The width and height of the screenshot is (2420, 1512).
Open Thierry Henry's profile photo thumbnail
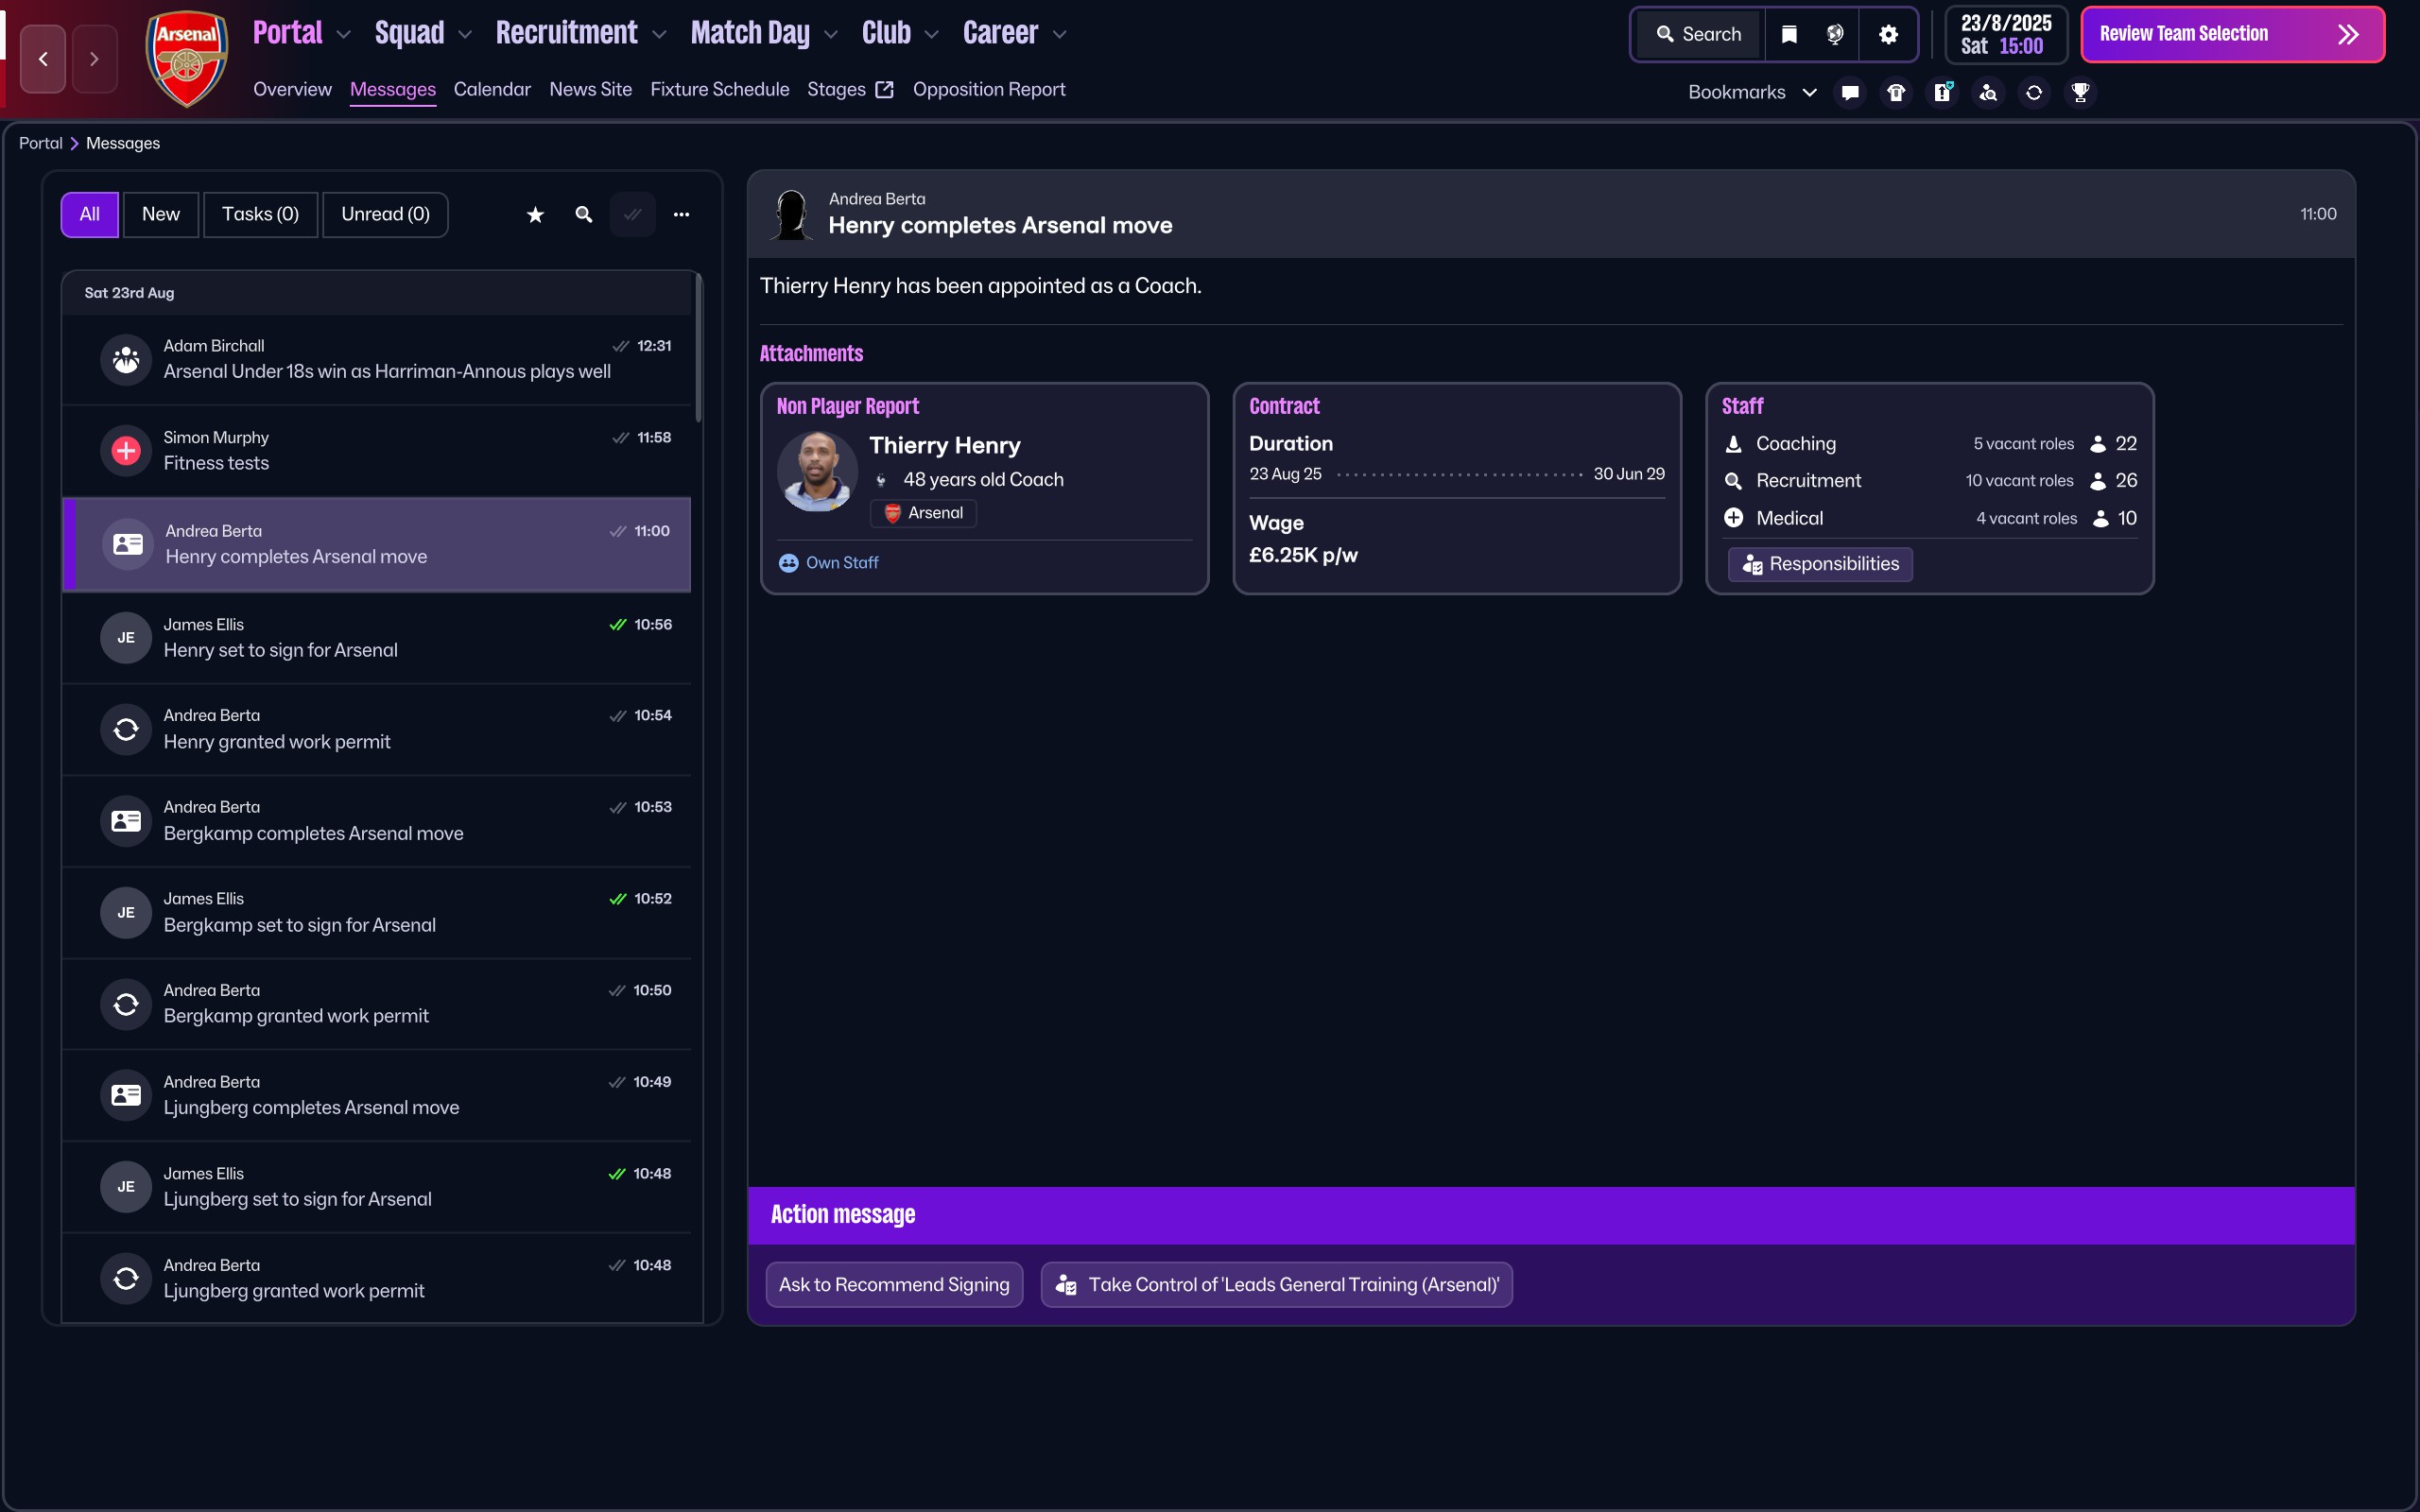[x=817, y=472]
